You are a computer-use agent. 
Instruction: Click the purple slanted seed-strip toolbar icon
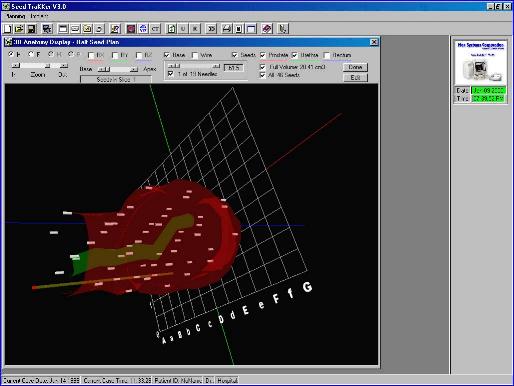click(267, 29)
